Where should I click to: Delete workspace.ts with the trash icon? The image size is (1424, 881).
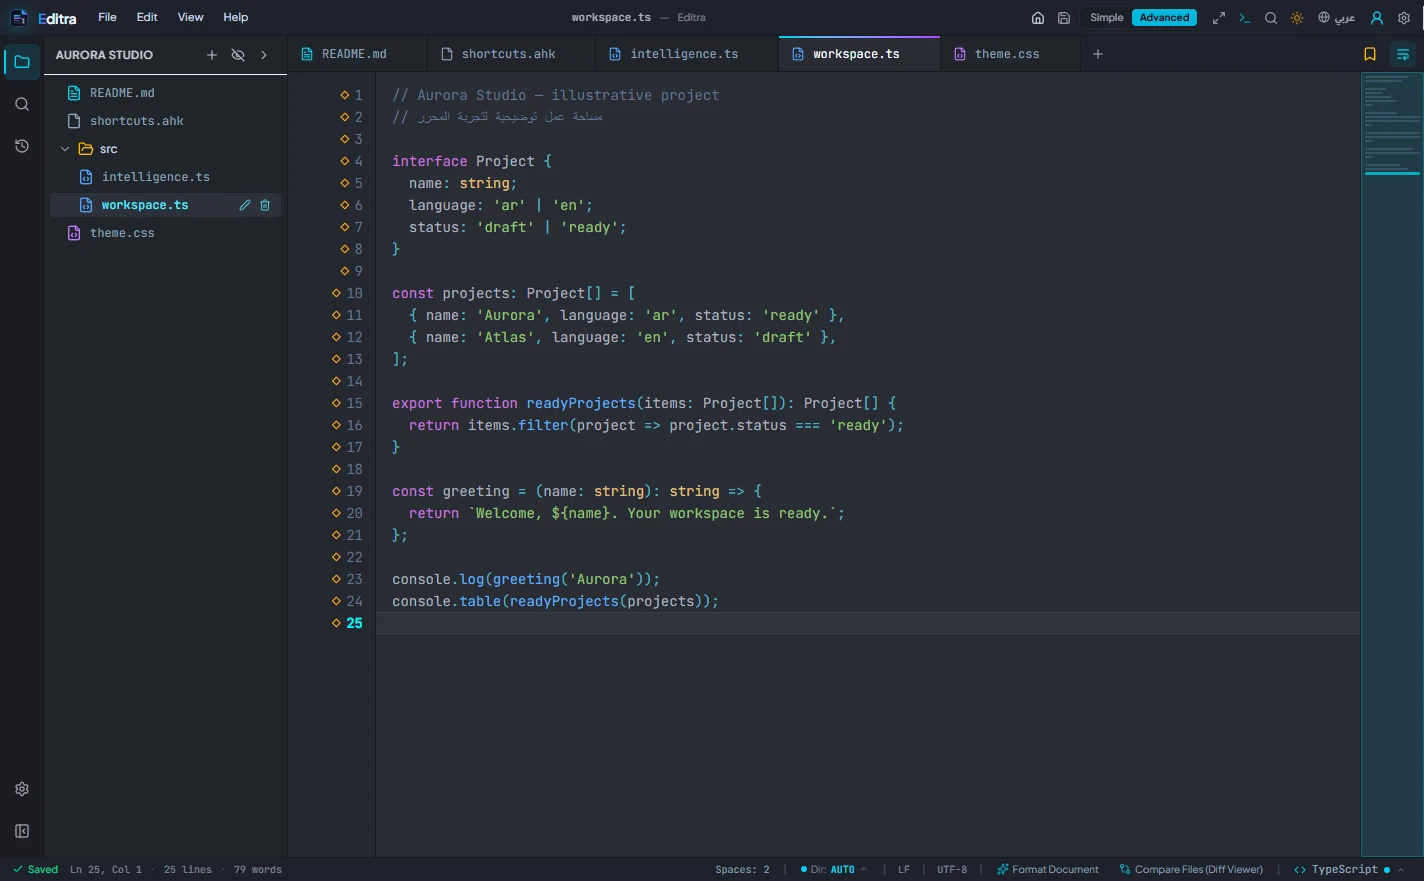(x=265, y=205)
